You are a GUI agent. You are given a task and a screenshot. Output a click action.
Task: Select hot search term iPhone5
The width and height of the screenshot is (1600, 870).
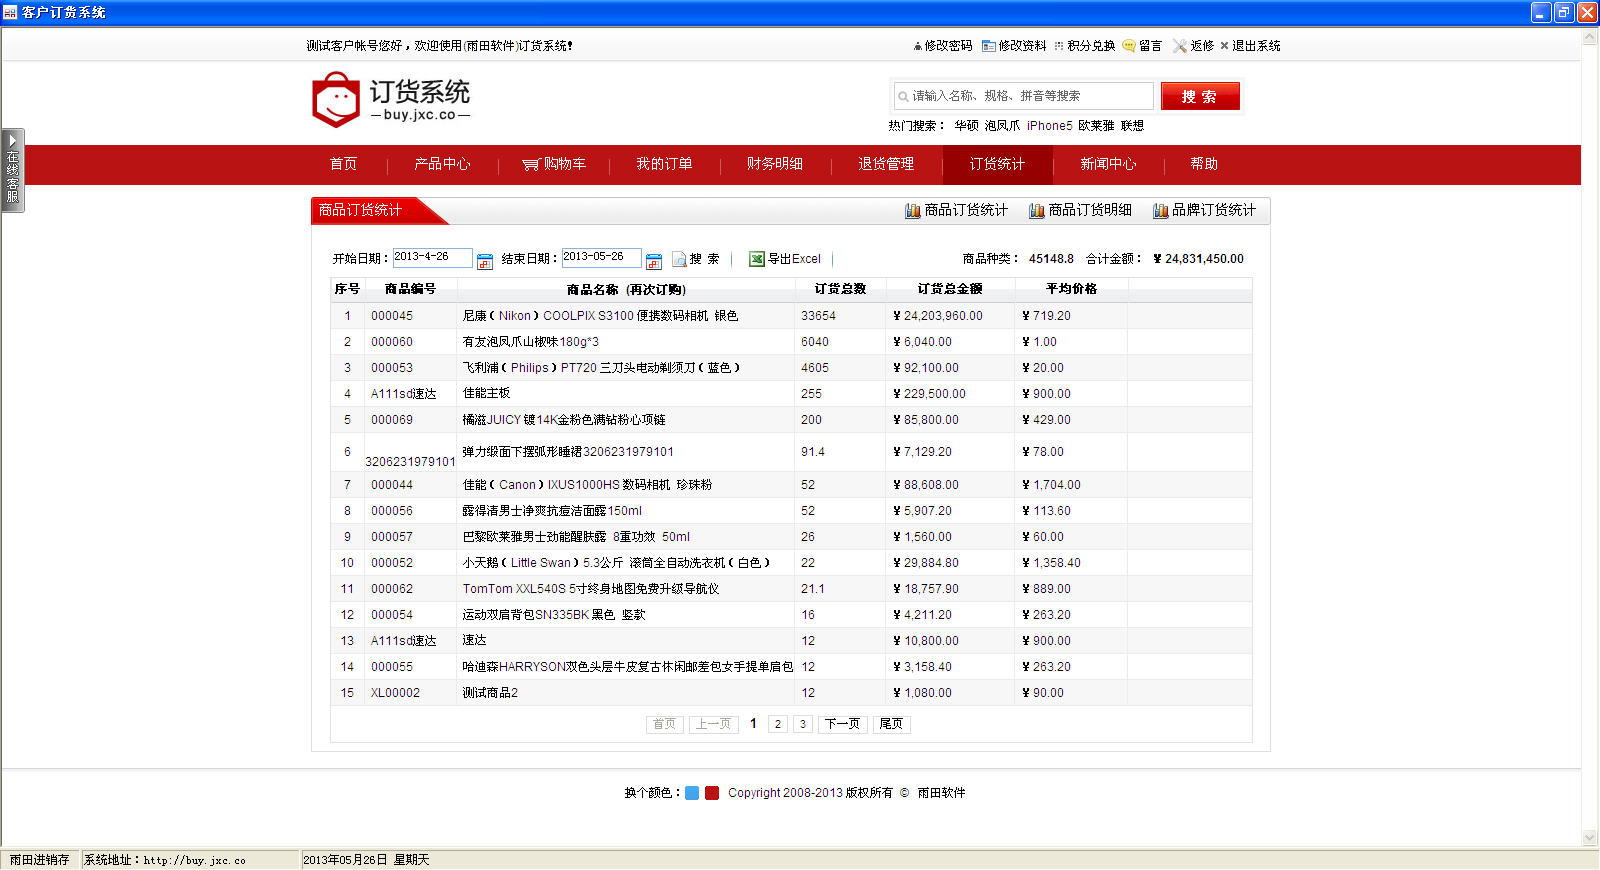(x=1049, y=126)
